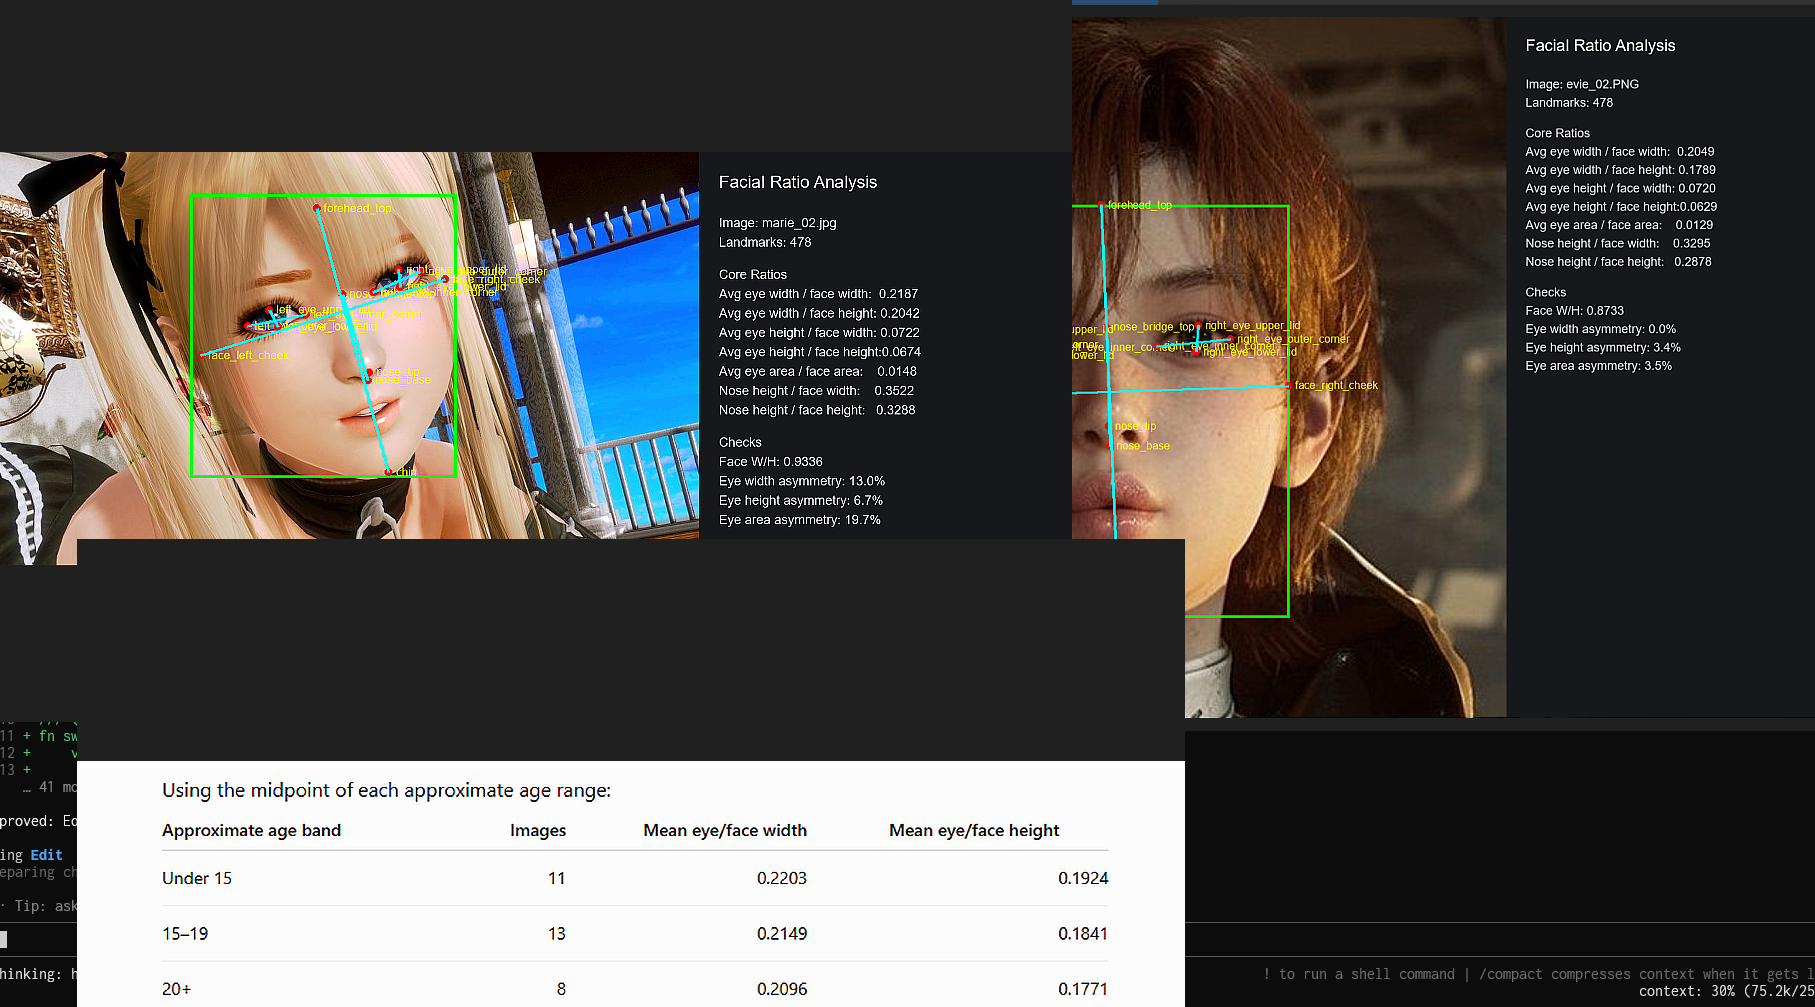Click "Image: evie_02.PNG" file name text
Viewport: 1815px width, 1007px height.
pyautogui.click(x=1582, y=84)
